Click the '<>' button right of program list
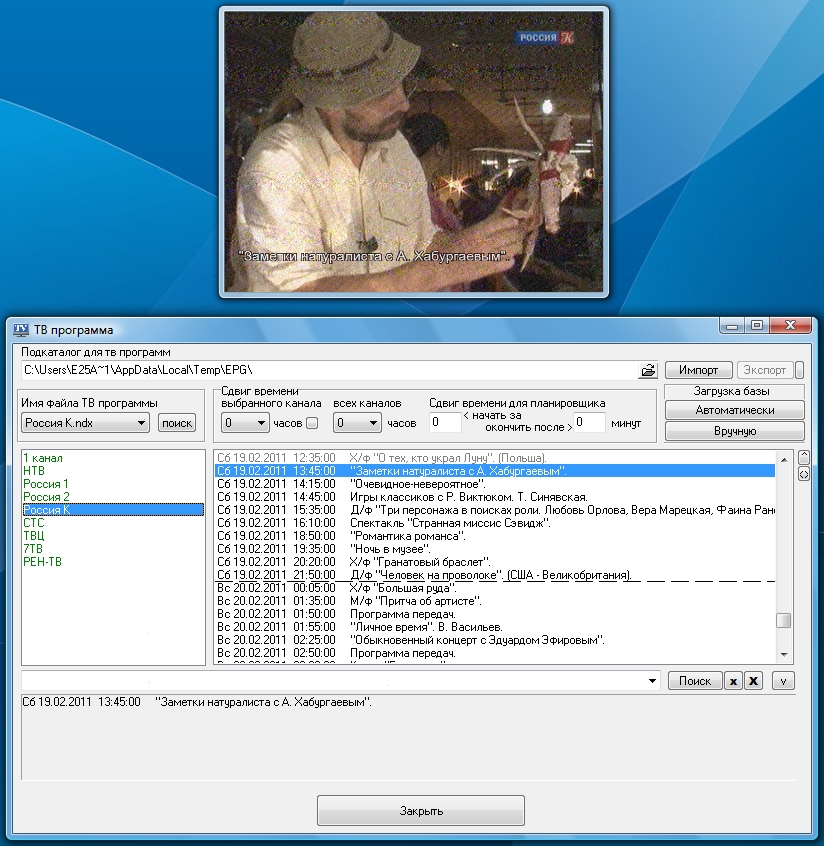The width and height of the screenshot is (824, 846). click(803, 474)
